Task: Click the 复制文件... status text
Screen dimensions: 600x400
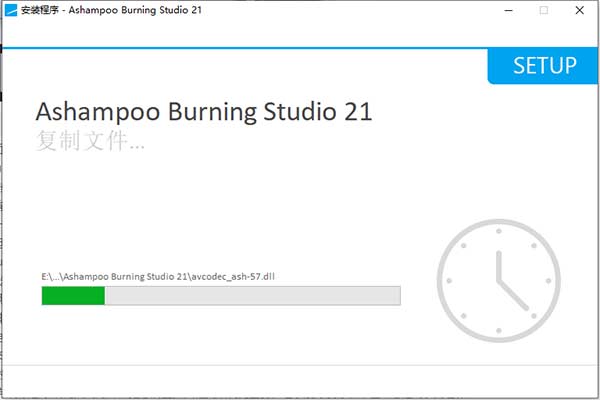Action: coord(89,141)
